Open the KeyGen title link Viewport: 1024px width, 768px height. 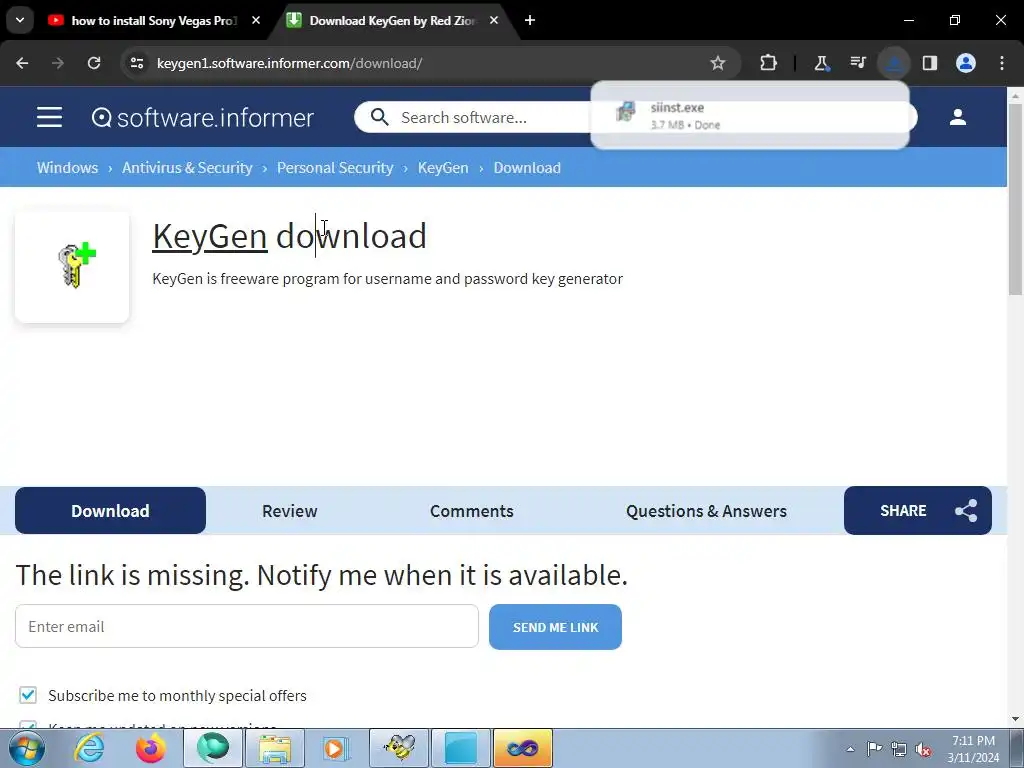tap(210, 236)
